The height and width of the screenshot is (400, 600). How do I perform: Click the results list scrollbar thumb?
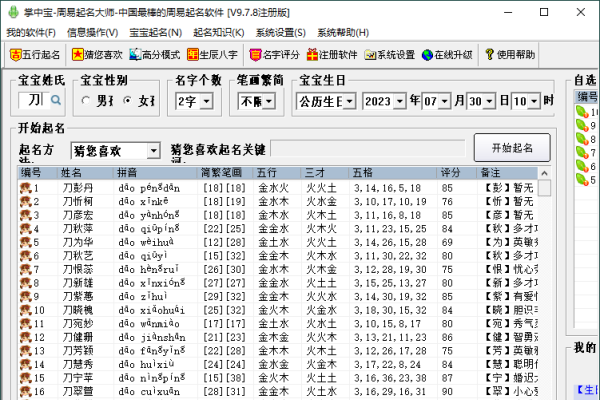544,188
